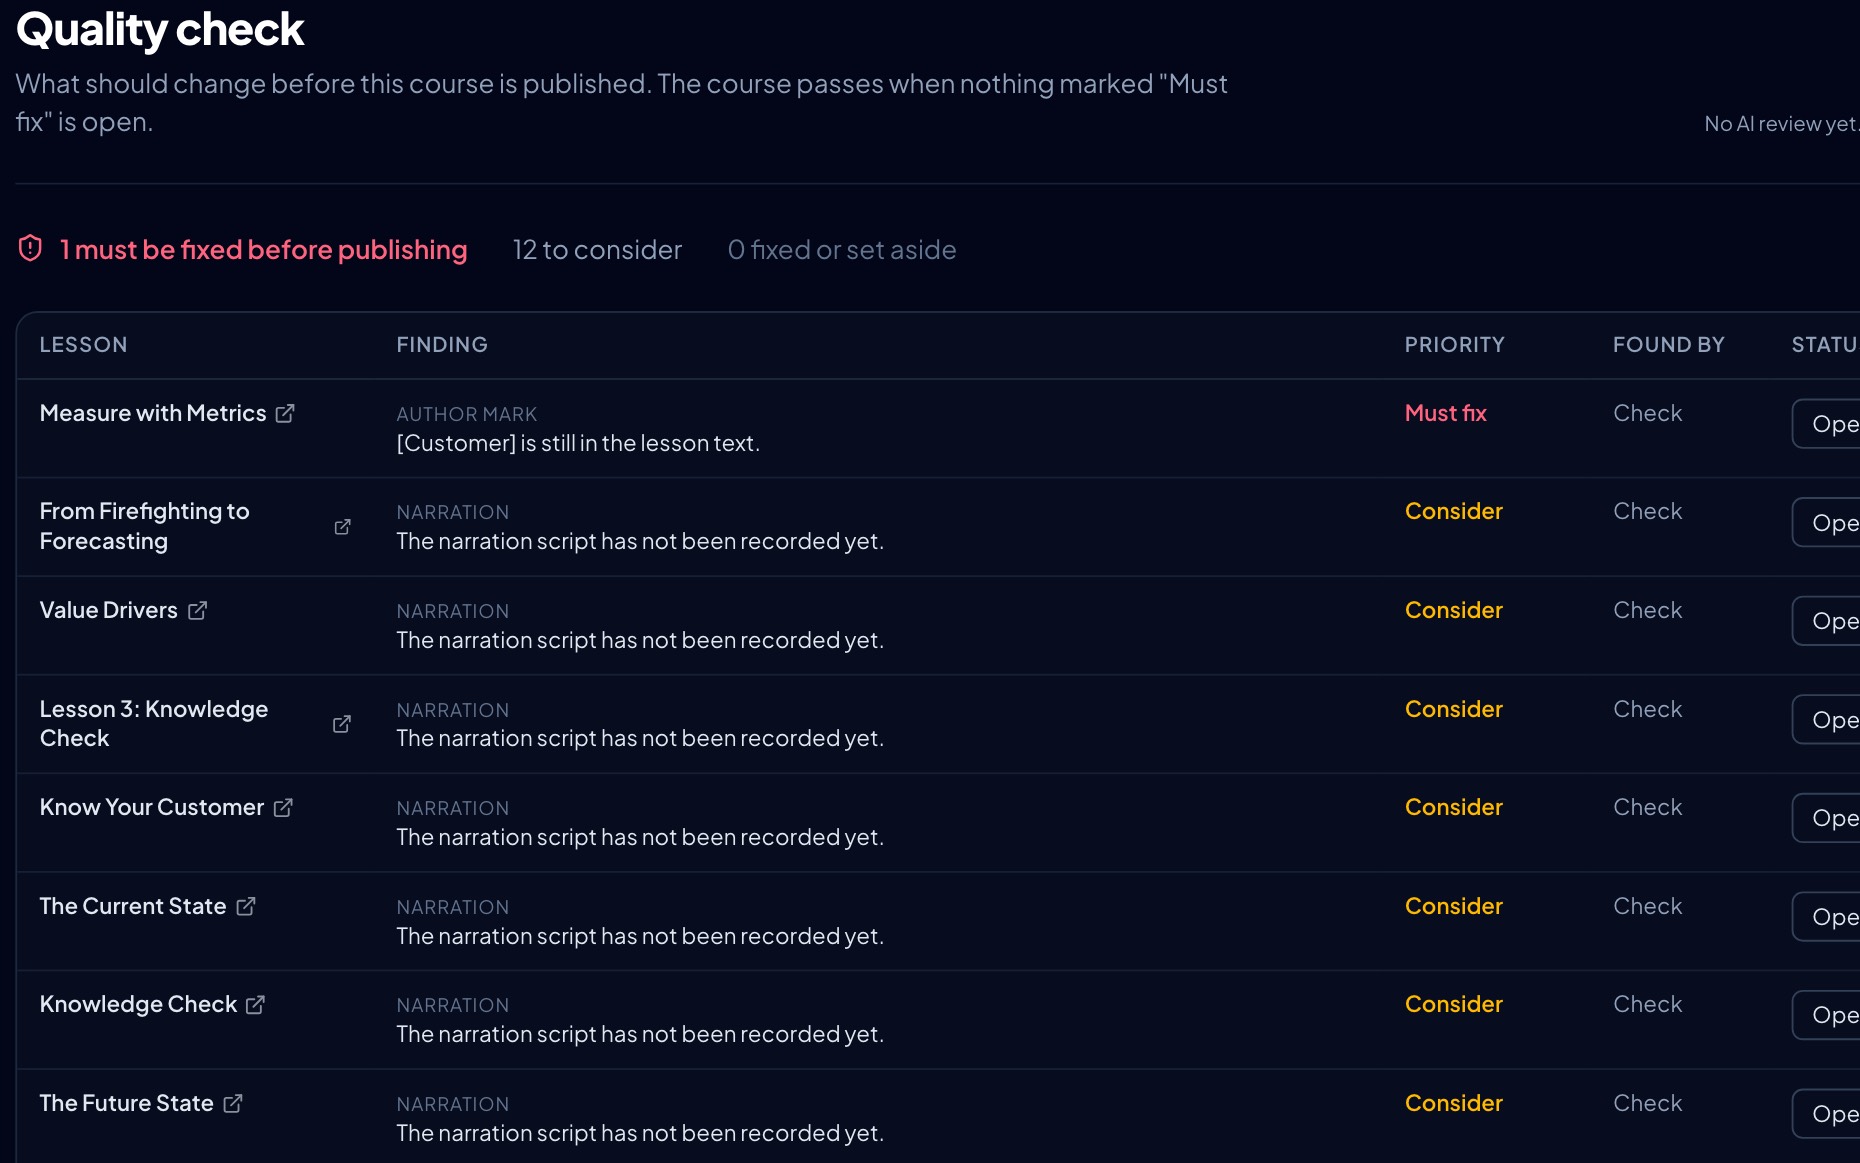Show the 12 to consider findings
This screenshot has width=1860, height=1163.
(597, 249)
